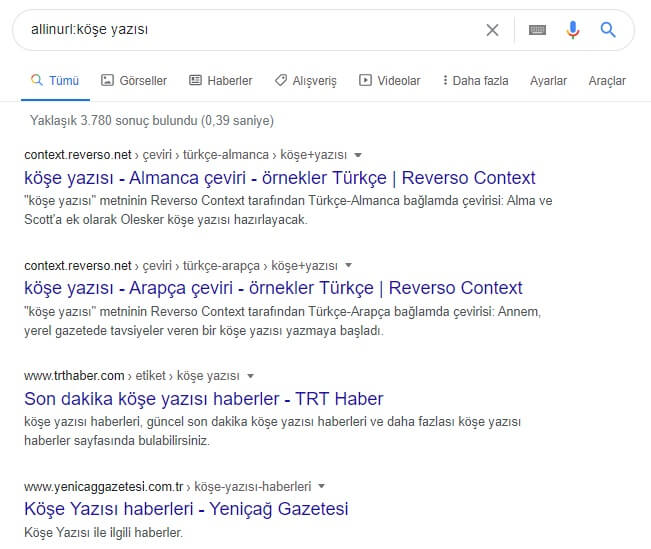Open the Araçlar tools menu
651x549 pixels.
click(x=607, y=80)
